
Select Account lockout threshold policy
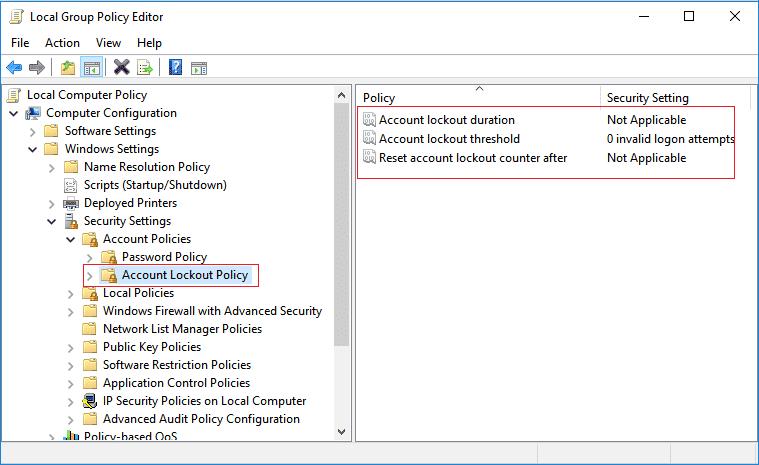(x=449, y=139)
